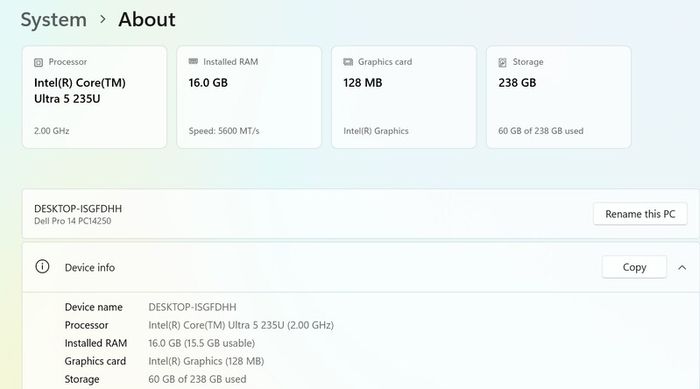700x389 pixels.
Task: Select the Intel(R) Core(TM) Ultra 5 235U card title
Action: pyautogui.click(x=80, y=91)
